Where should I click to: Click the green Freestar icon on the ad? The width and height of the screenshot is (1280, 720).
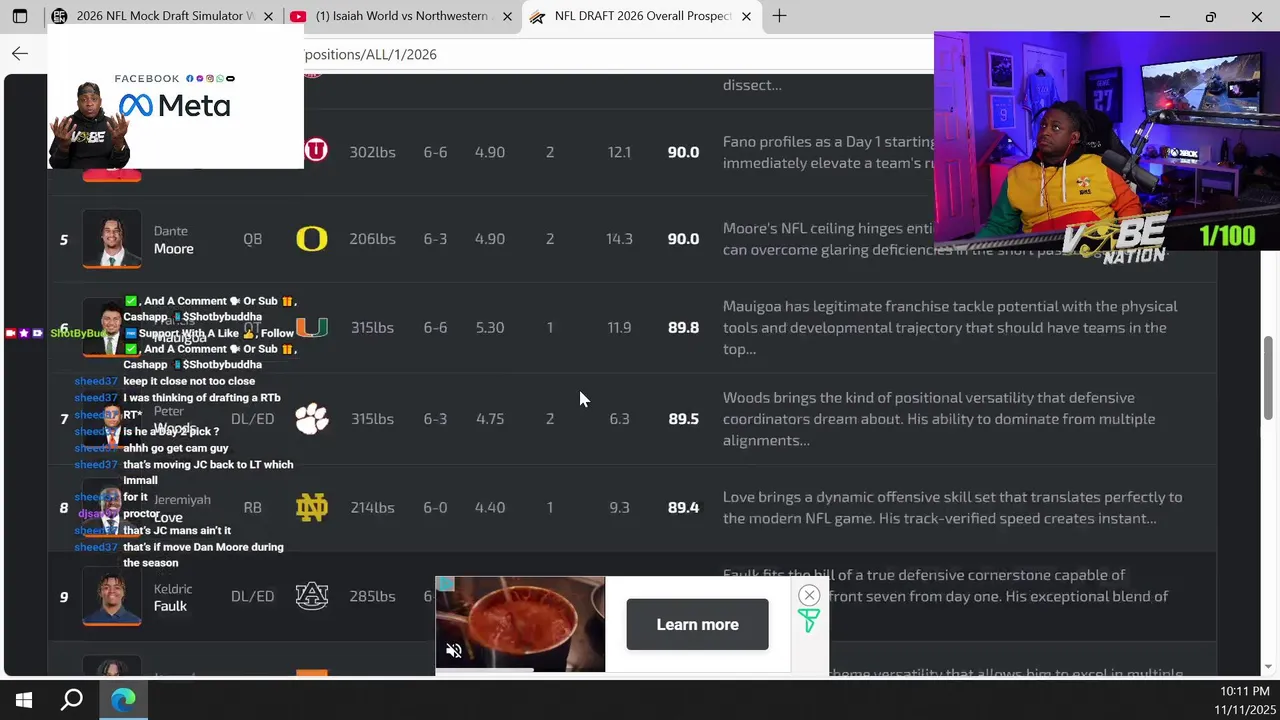(809, 621)
